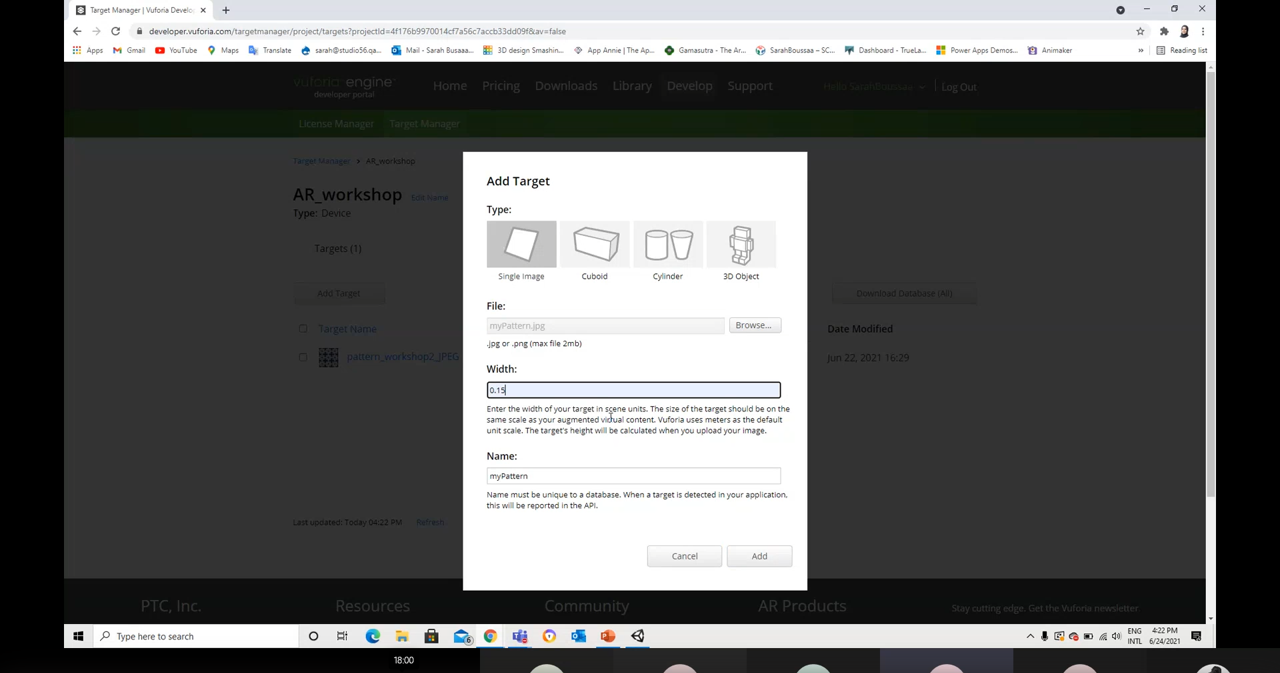Viewport: 1280px width, 673px height.
Task: Click the Width input field
Action: pyautogui.click(x=633, y=390)
